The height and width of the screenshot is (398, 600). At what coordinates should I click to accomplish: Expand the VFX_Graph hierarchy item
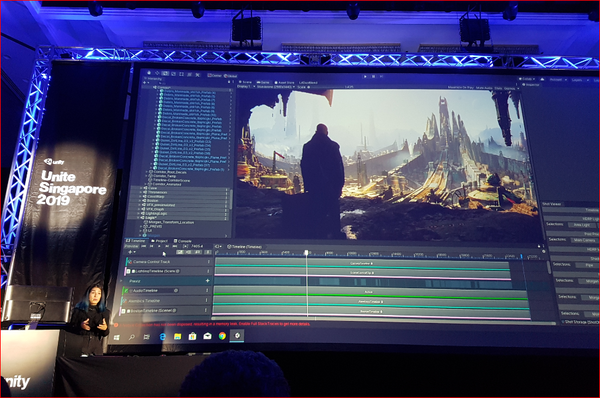(140, 209)
